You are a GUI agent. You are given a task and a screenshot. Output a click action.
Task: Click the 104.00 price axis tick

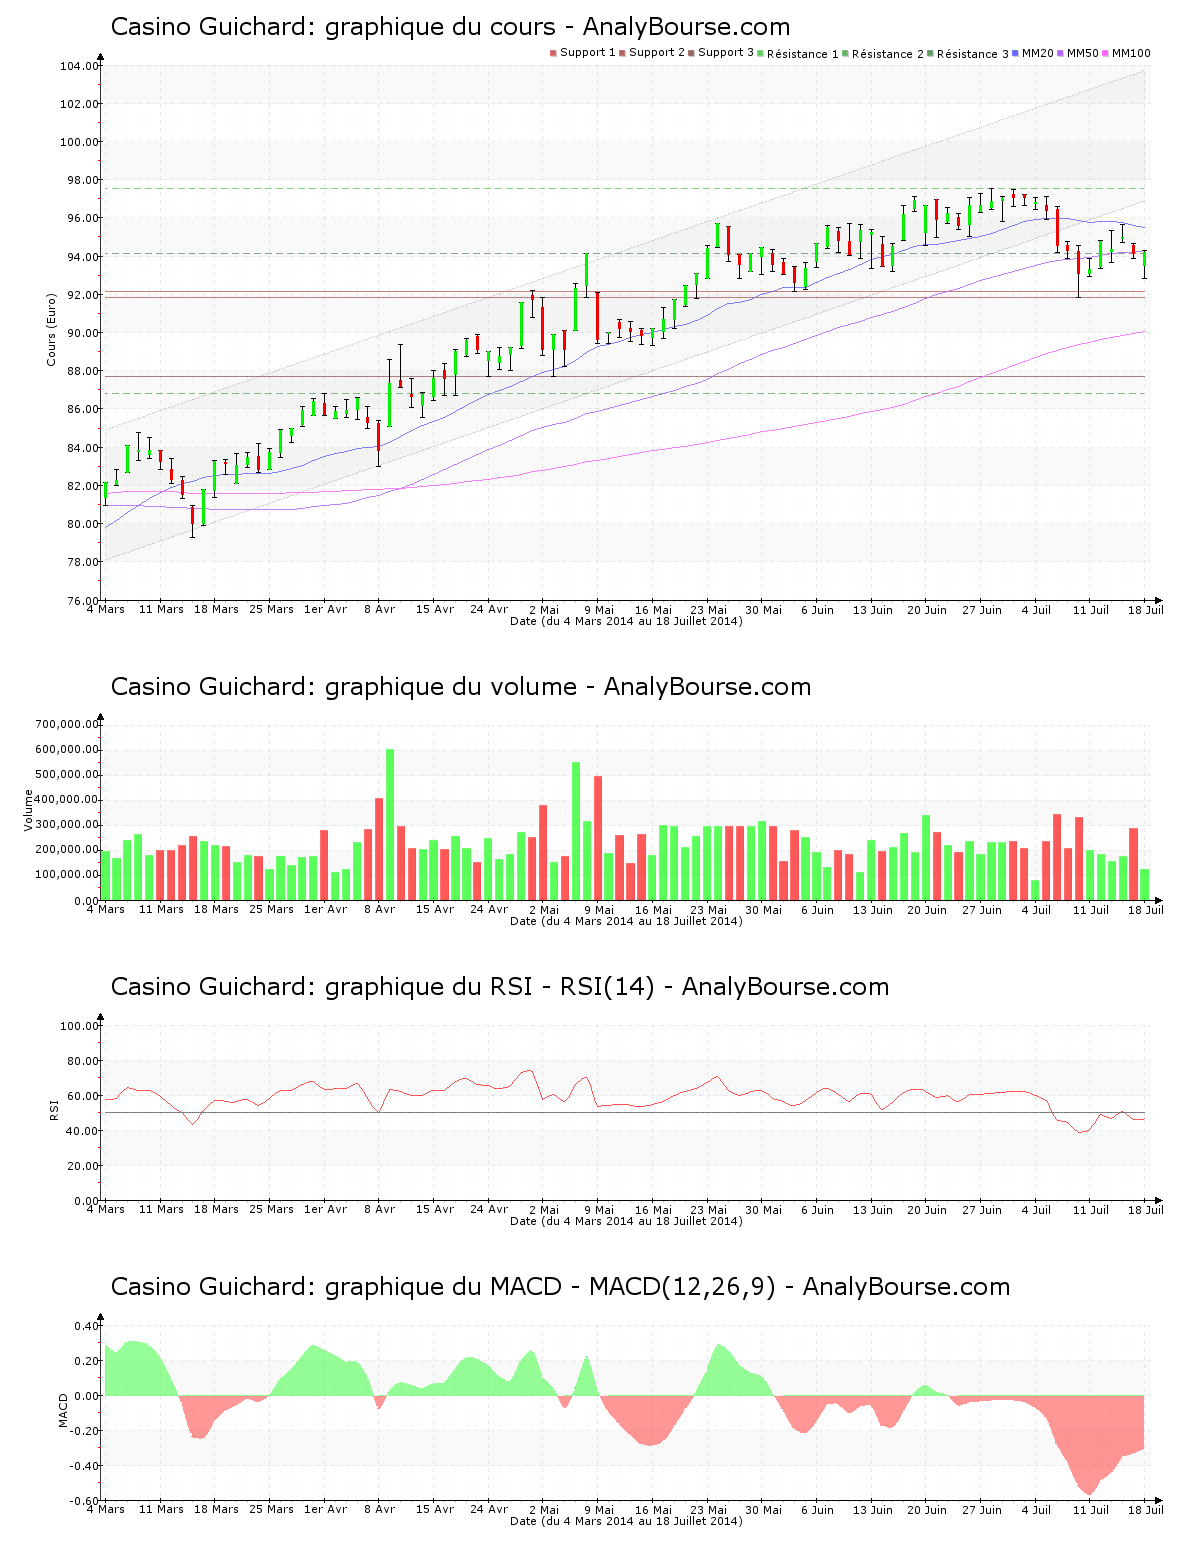pyautogui.click(x=79, y=66)
